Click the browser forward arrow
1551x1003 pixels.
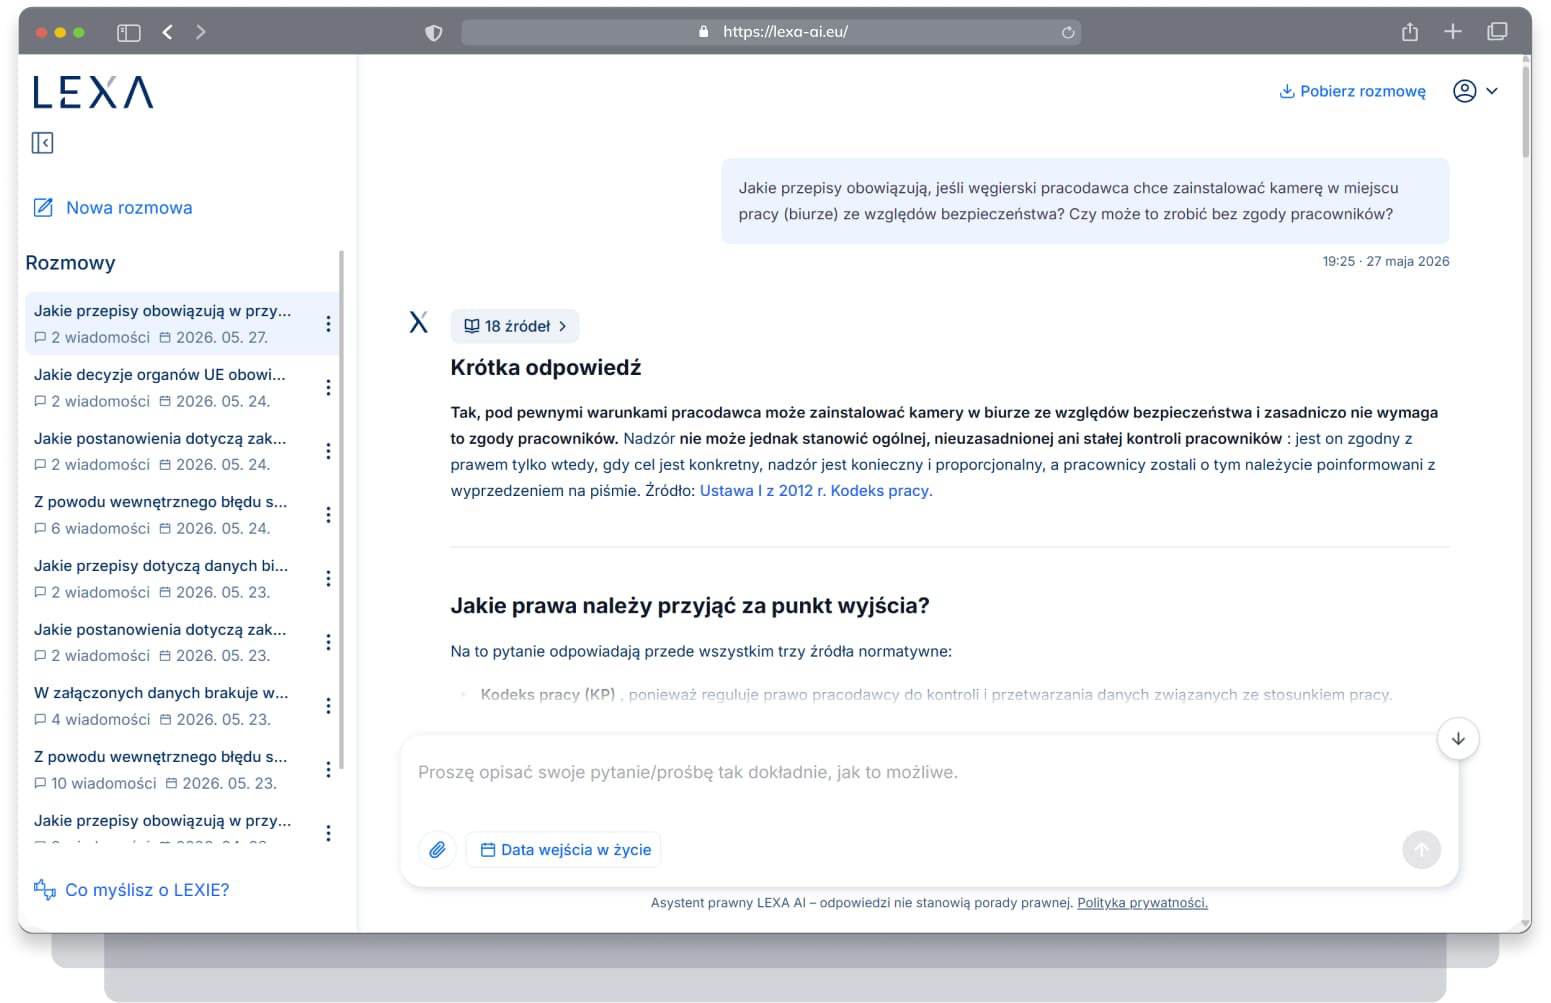(x=201, y=32)
